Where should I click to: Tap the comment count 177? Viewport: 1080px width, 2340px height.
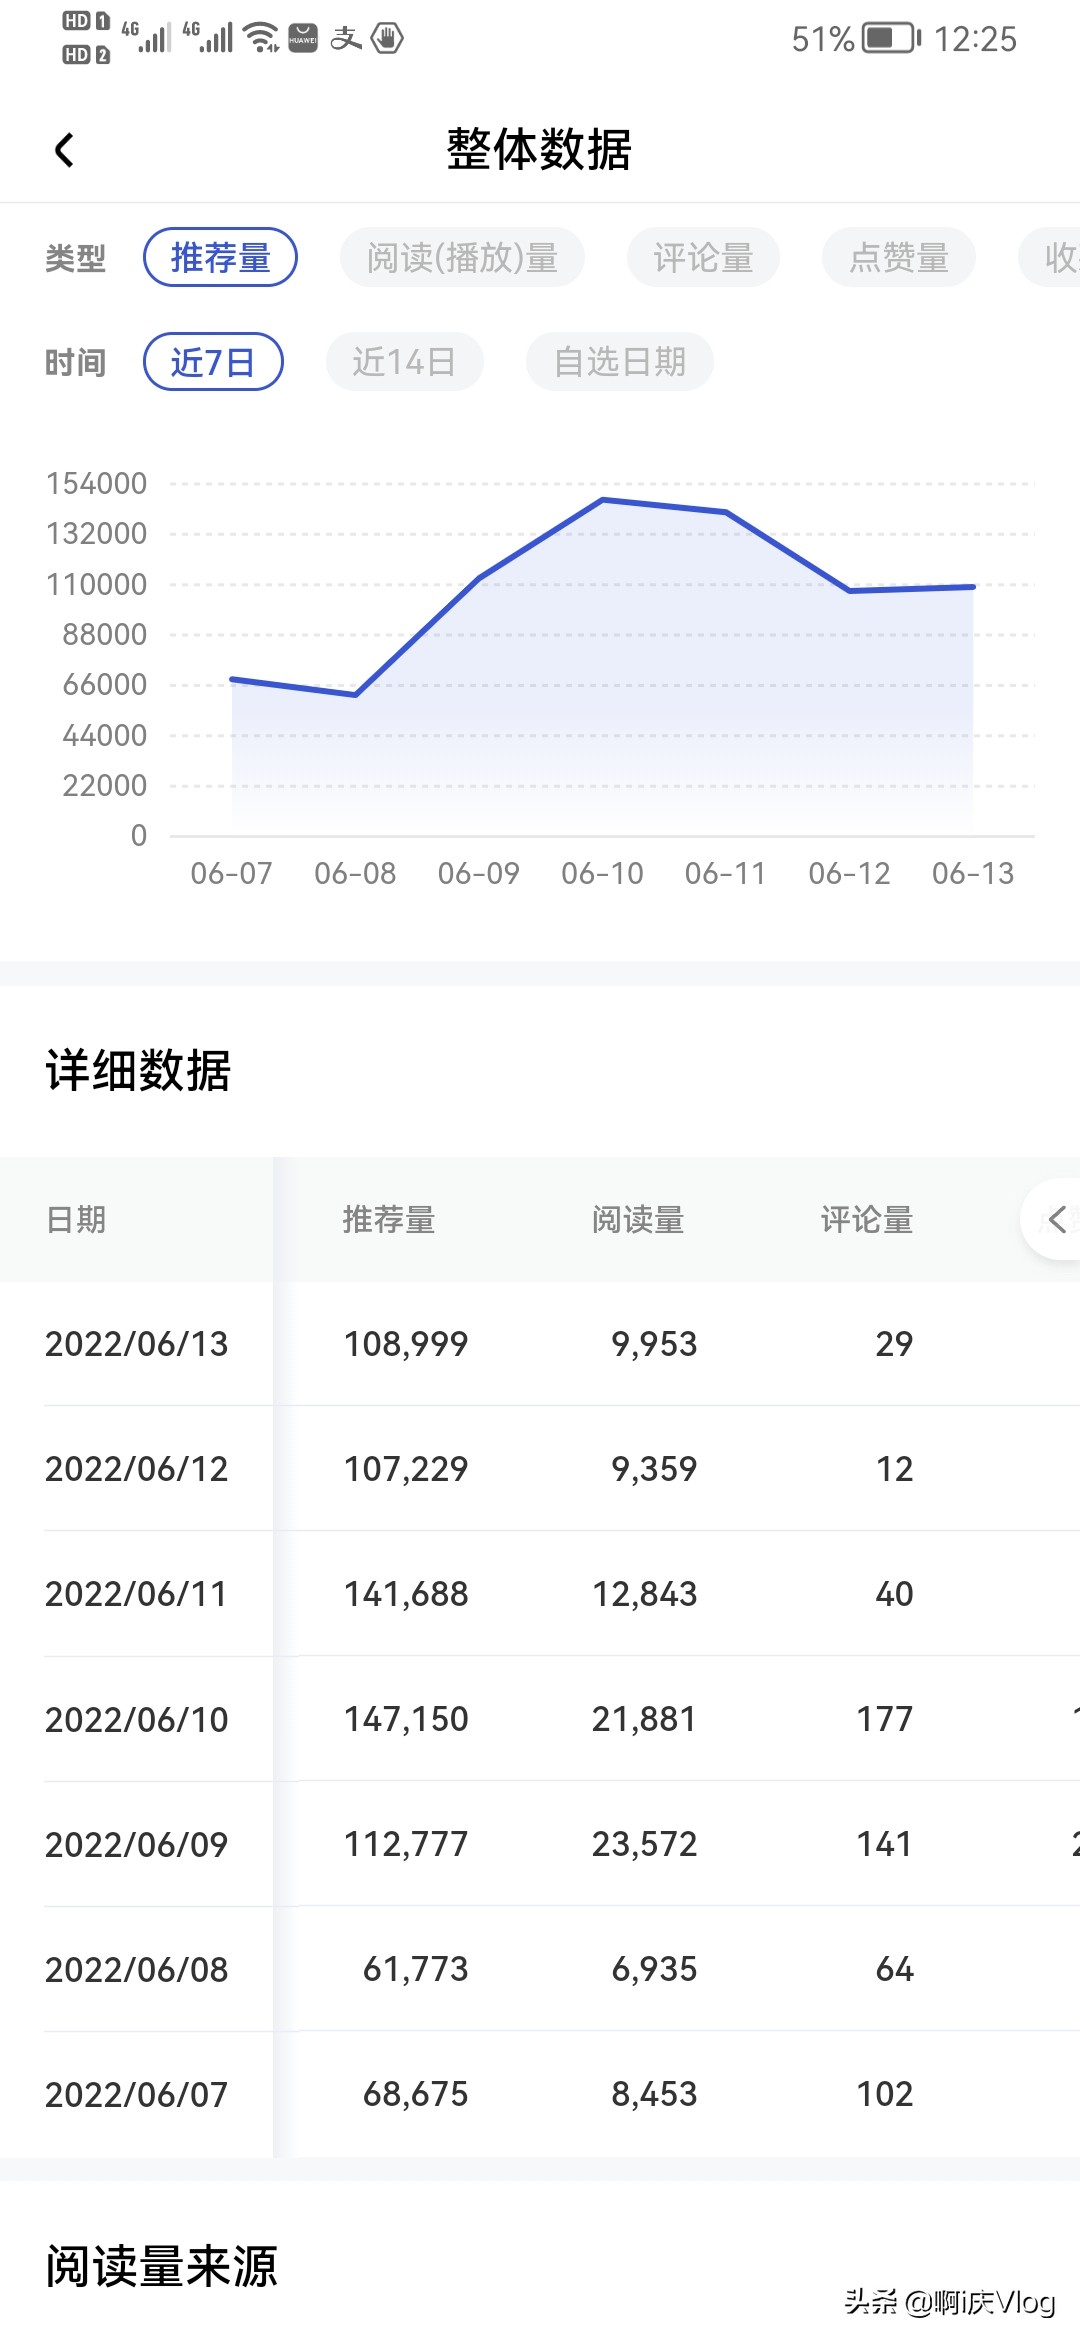885,1718
